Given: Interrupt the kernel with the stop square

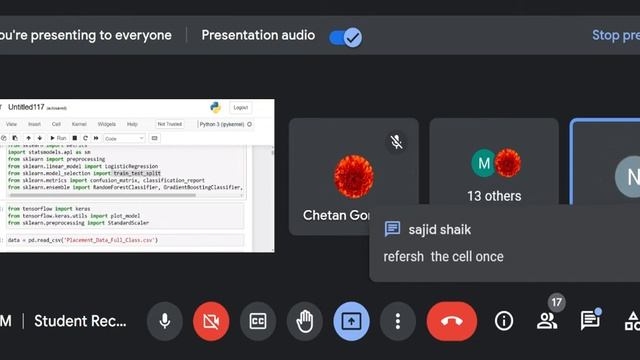Looking at the screenshot, I should (x=75, y=138).
